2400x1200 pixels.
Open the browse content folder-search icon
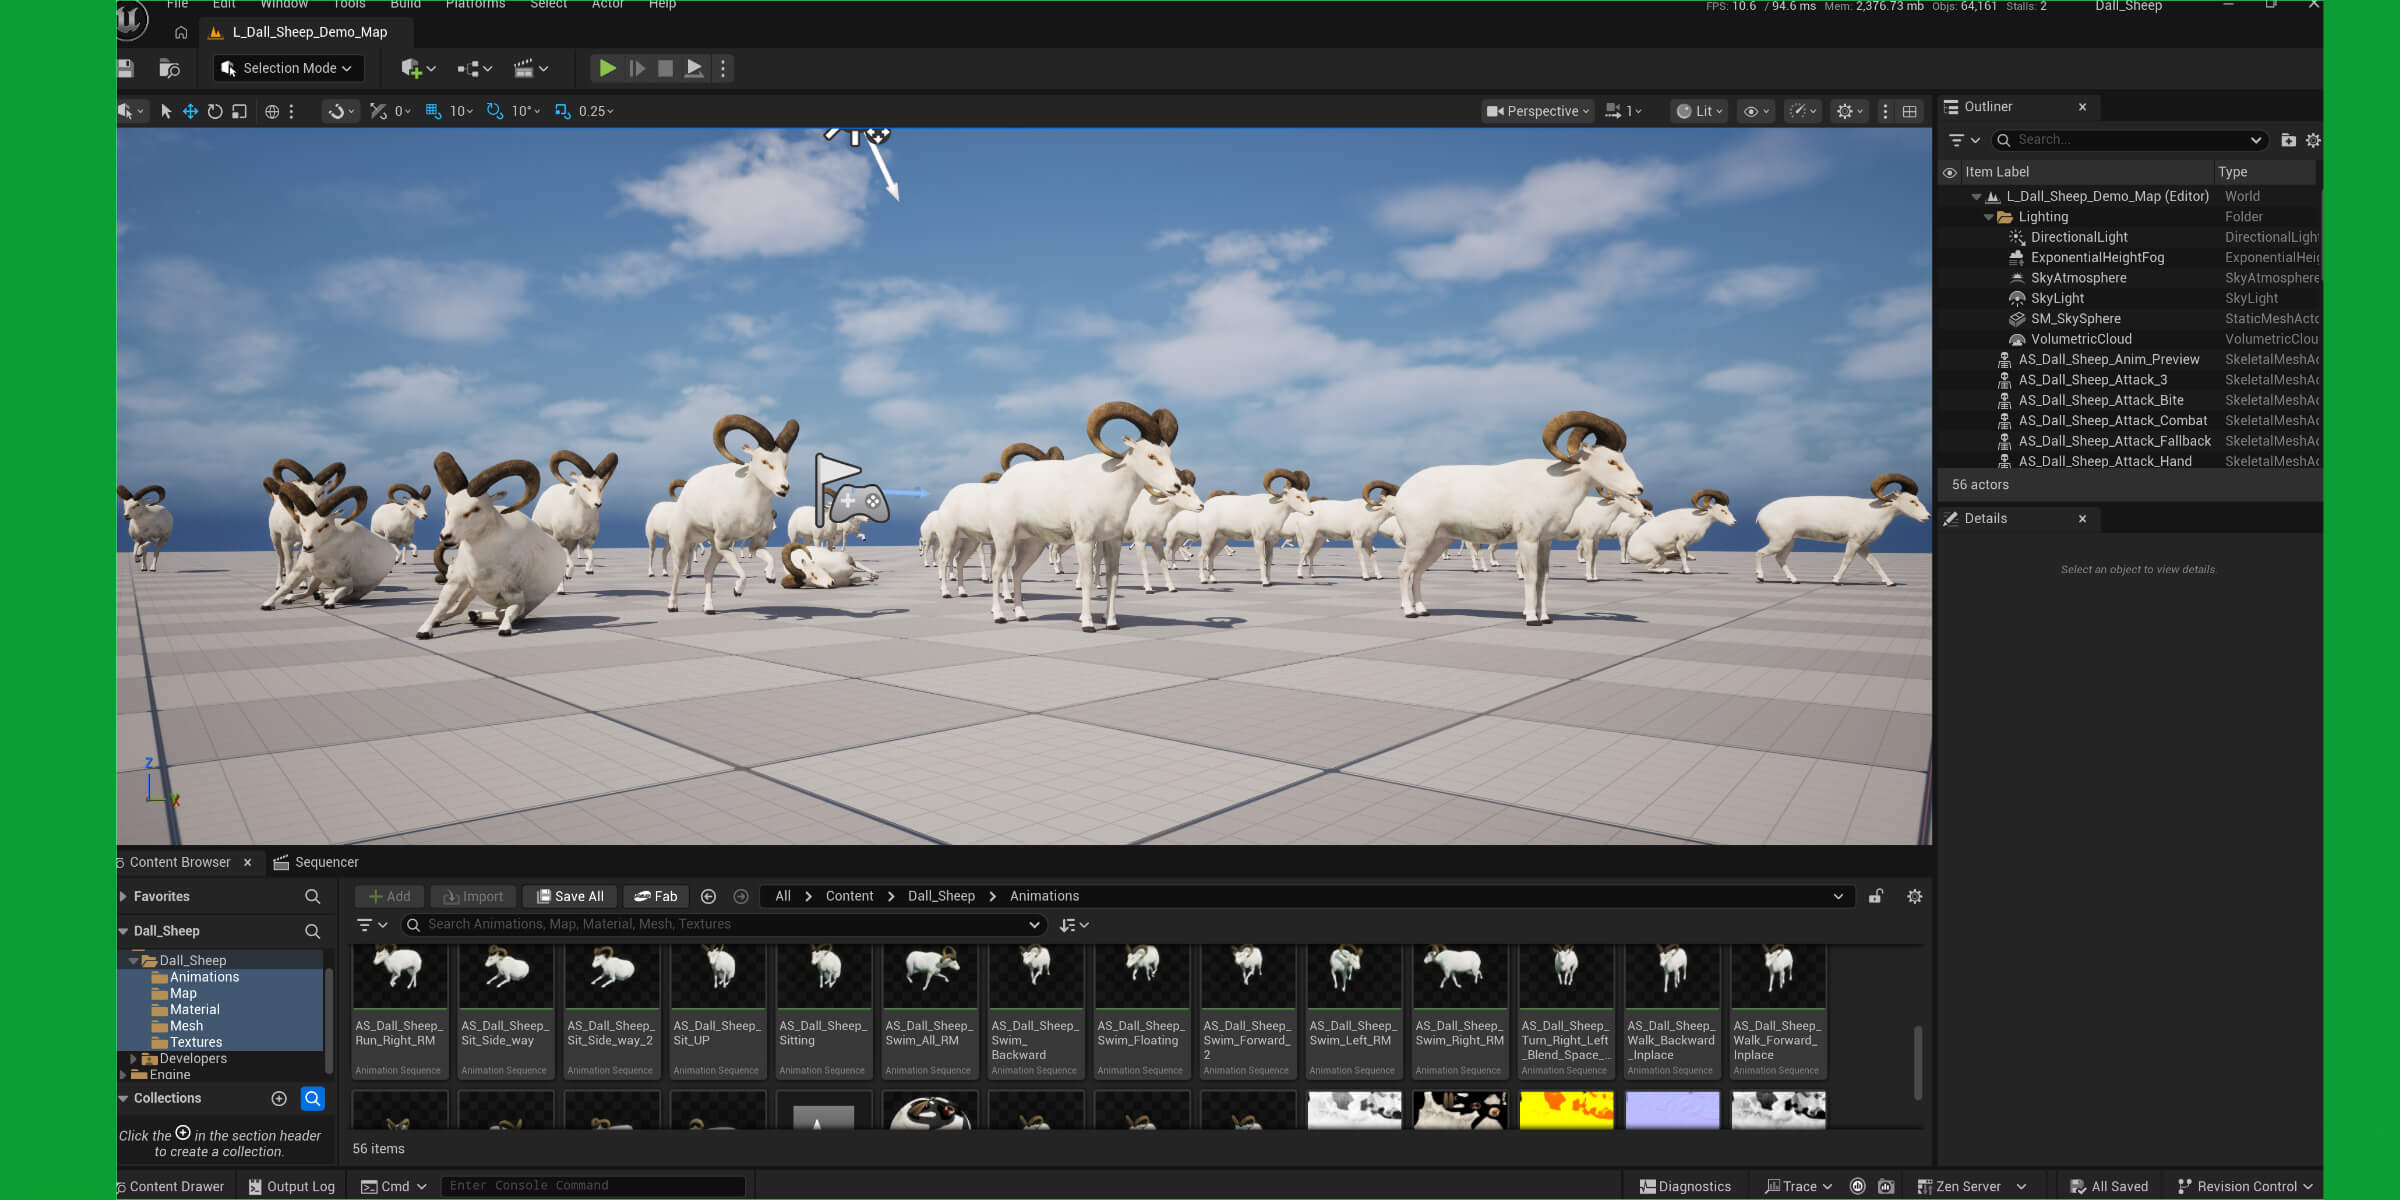tap(170, 68)
